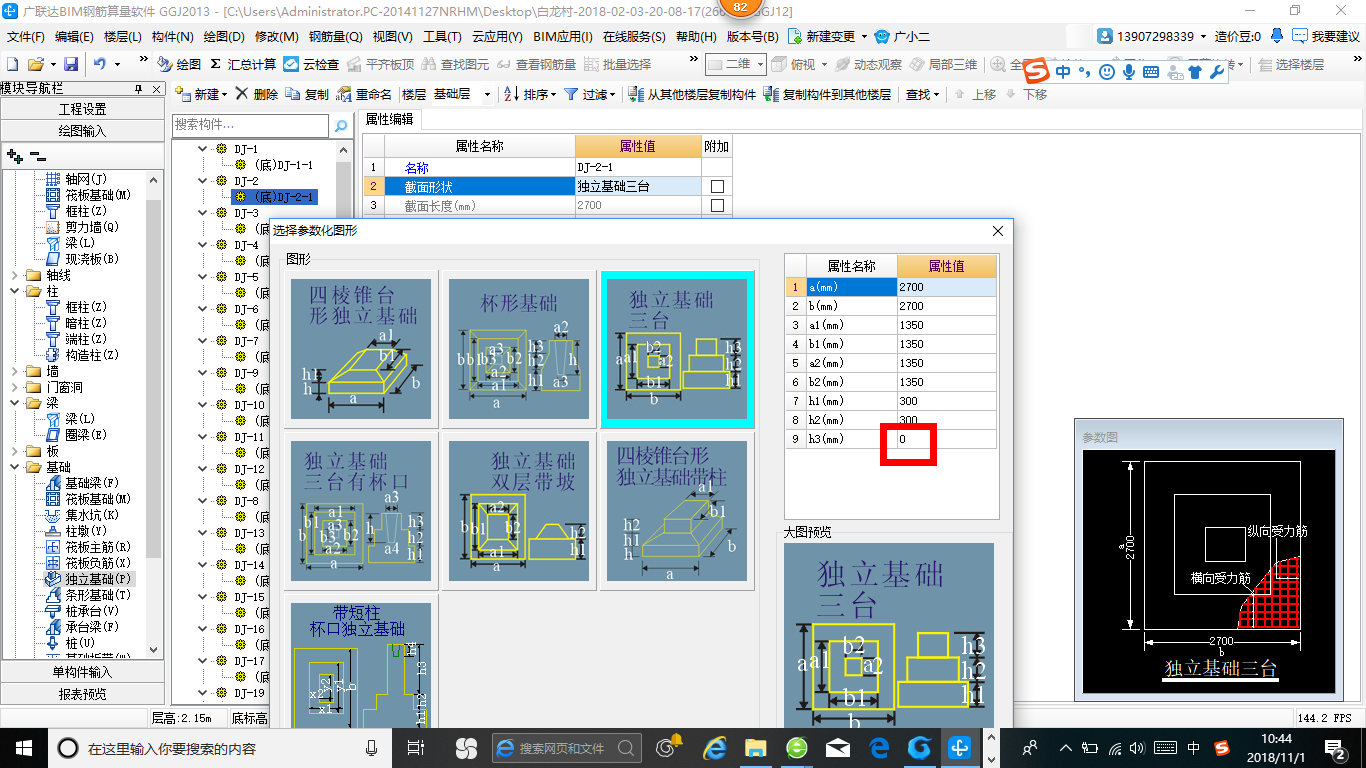Select 独立基础三台有杯口 shape thumbnail
This screenshot has height=768, width=1366.
(x=362, y=511)
